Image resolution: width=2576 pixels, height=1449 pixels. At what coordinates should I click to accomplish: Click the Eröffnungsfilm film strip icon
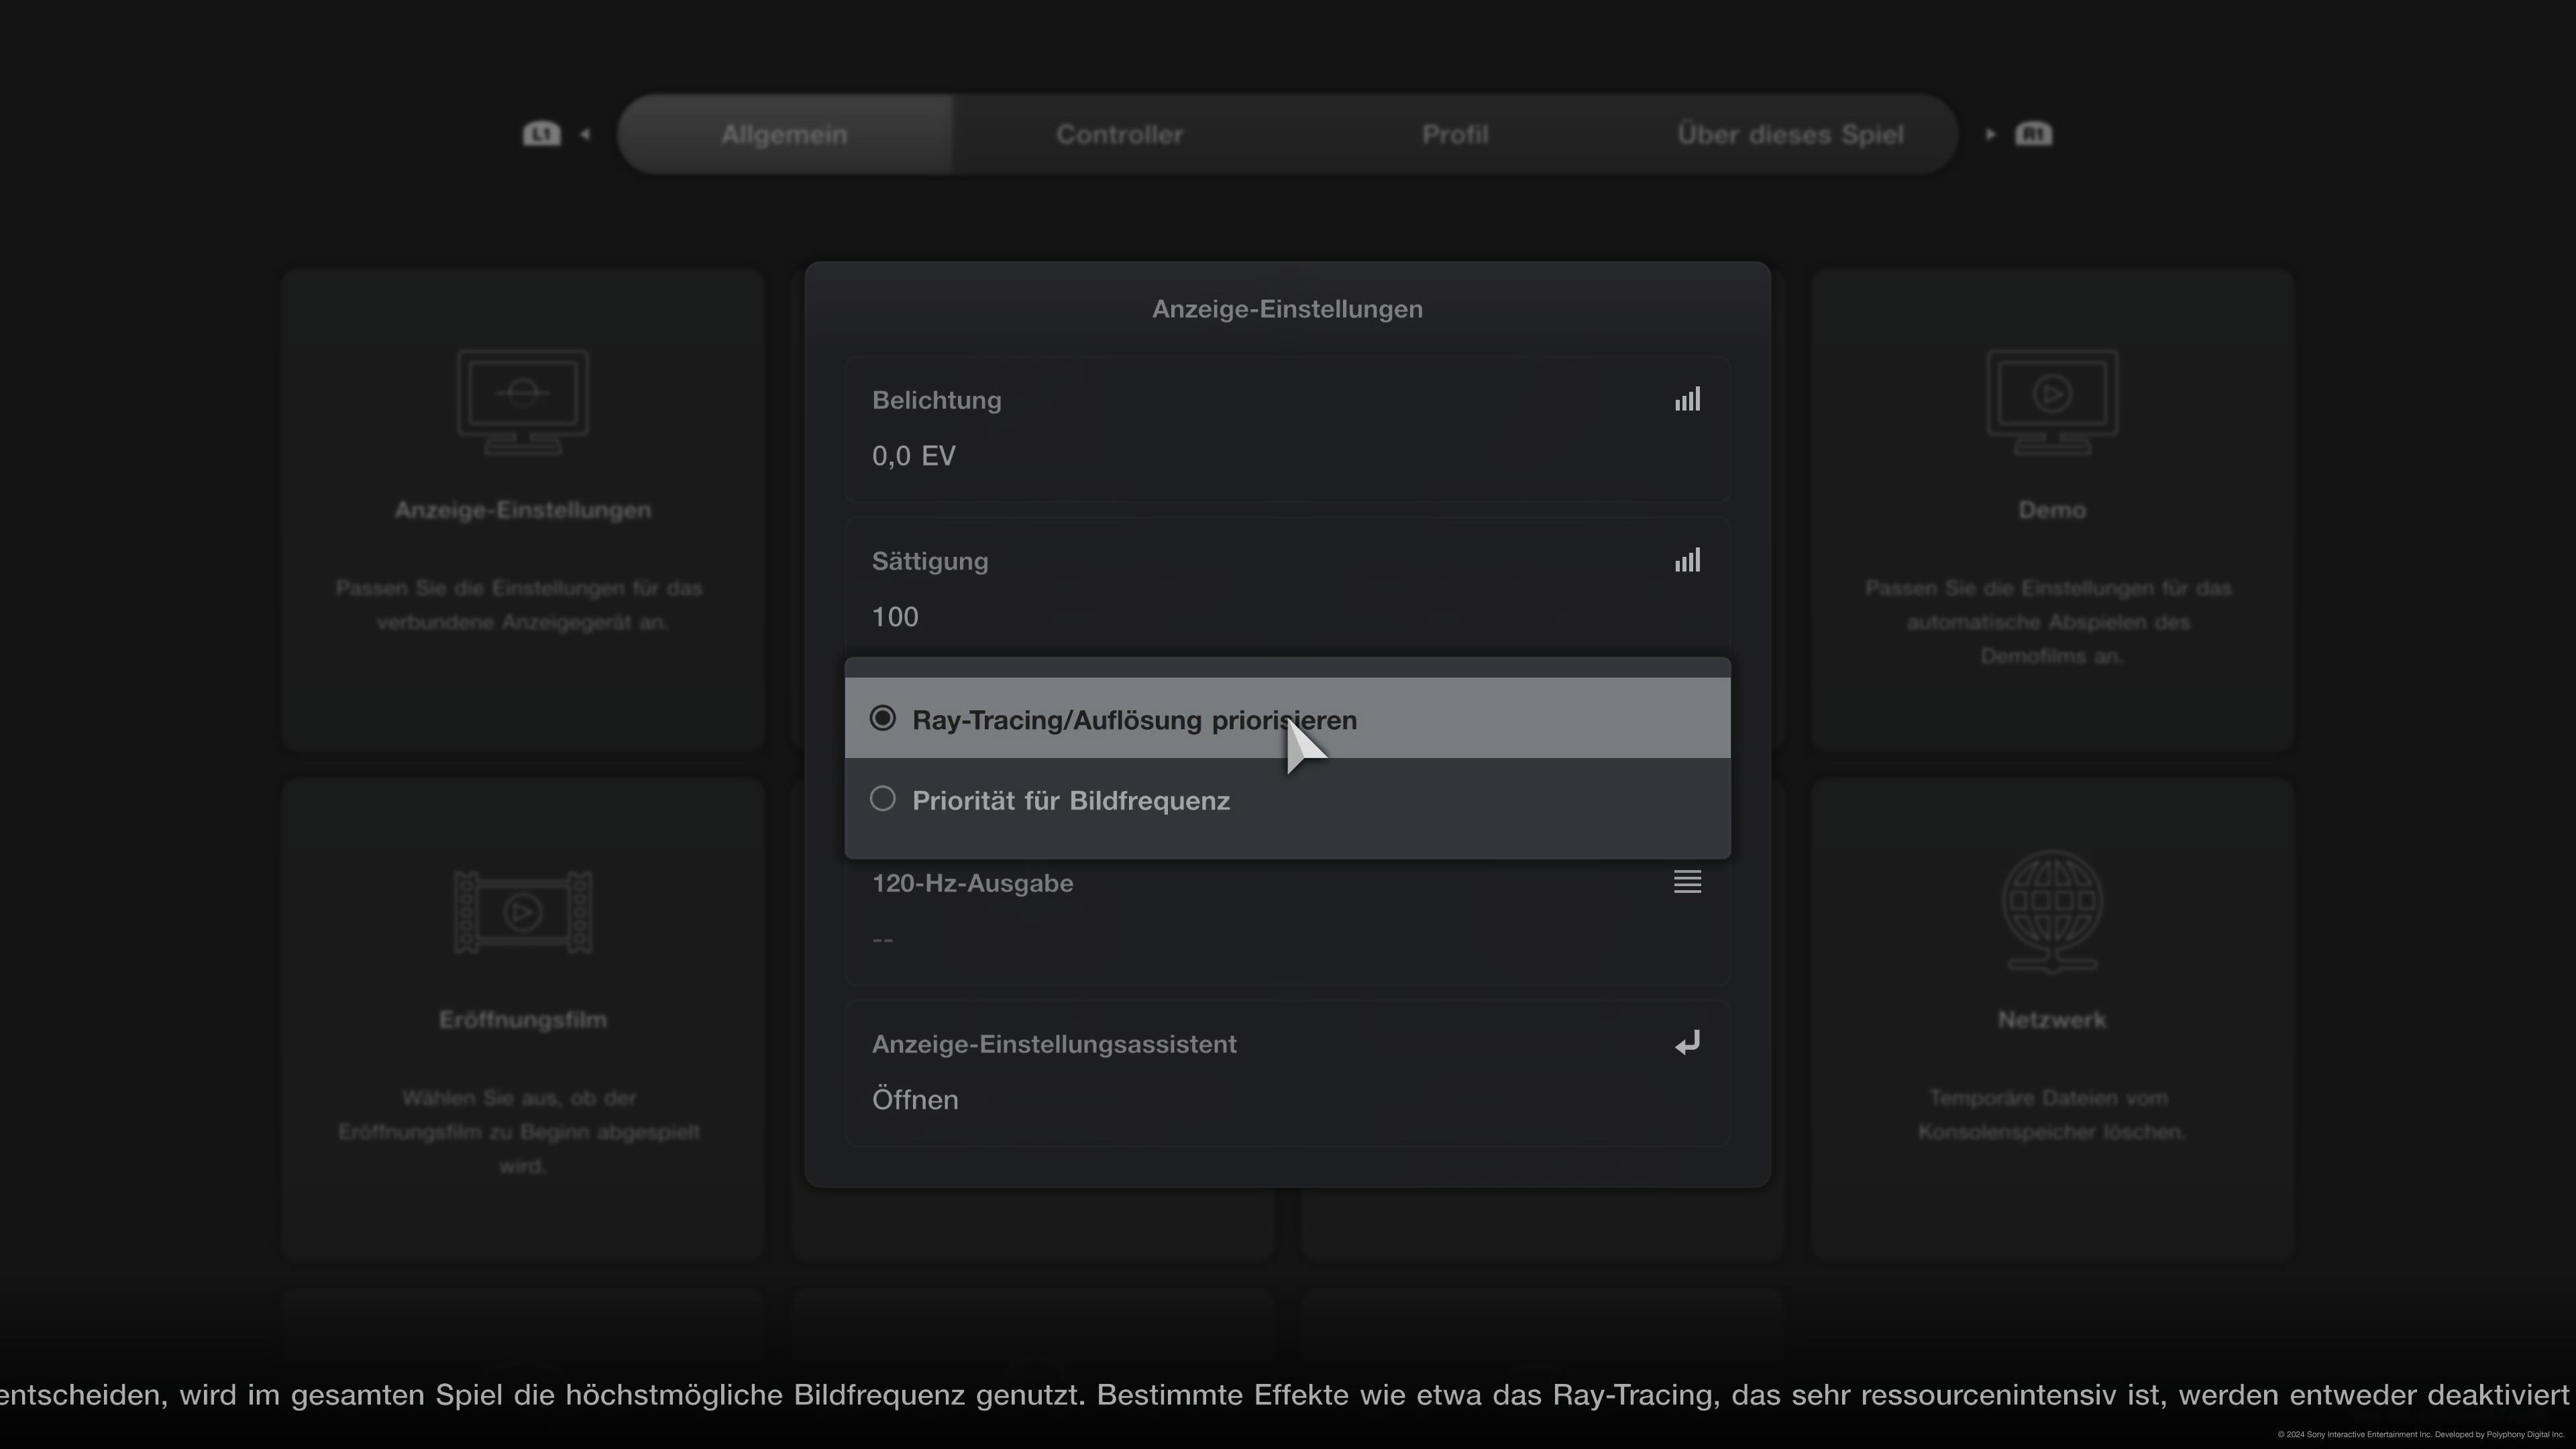click(x=522, y=911)
